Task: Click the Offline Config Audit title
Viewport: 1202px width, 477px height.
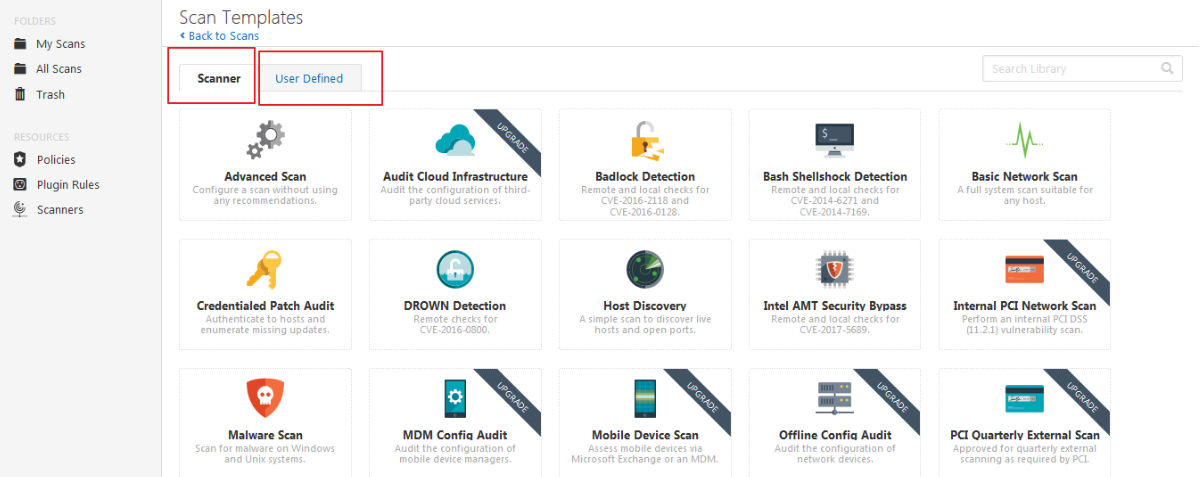Action: pyautogui.click(x=835, y=435)
